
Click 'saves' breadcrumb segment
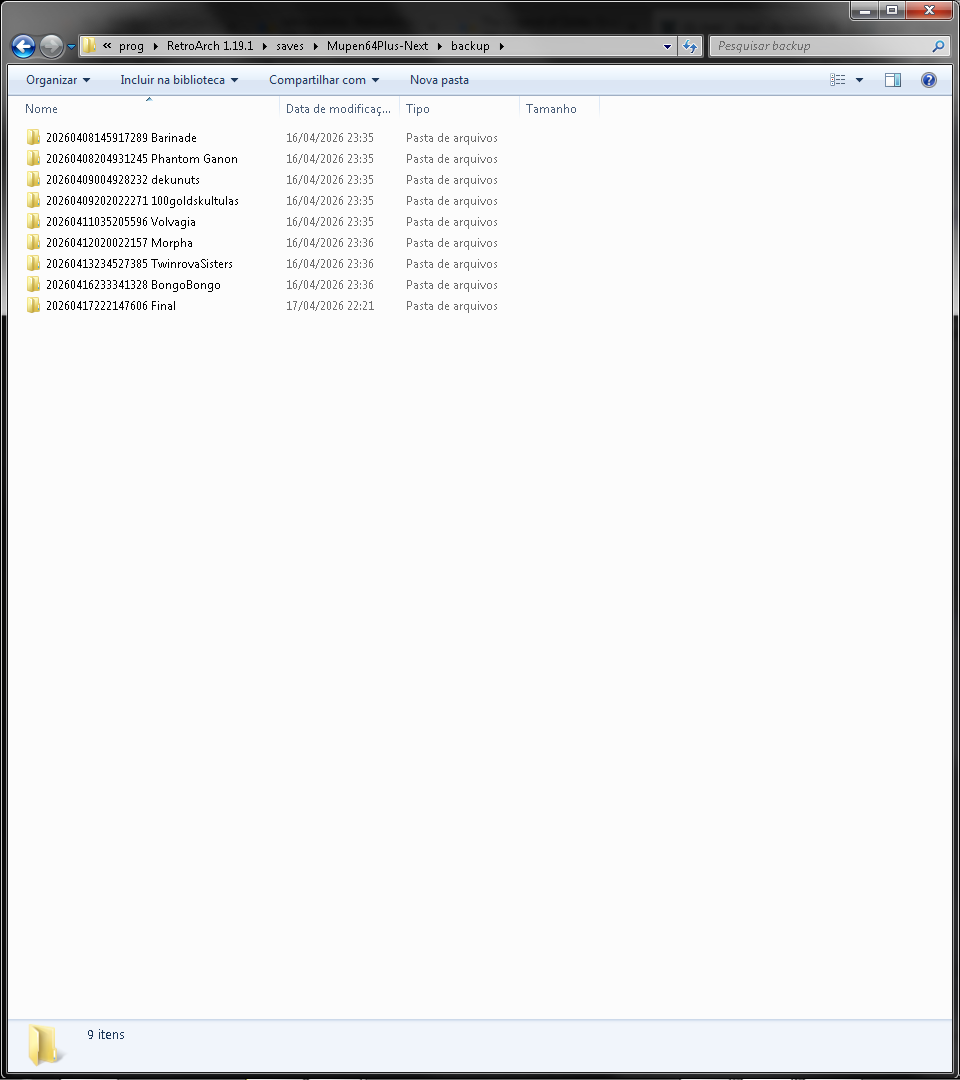point(290,46)
